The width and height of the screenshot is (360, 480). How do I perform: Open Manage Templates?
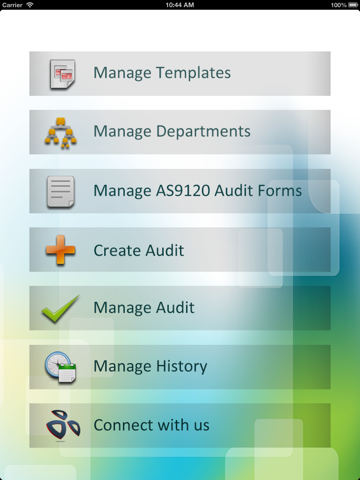(x=180, y=74)
